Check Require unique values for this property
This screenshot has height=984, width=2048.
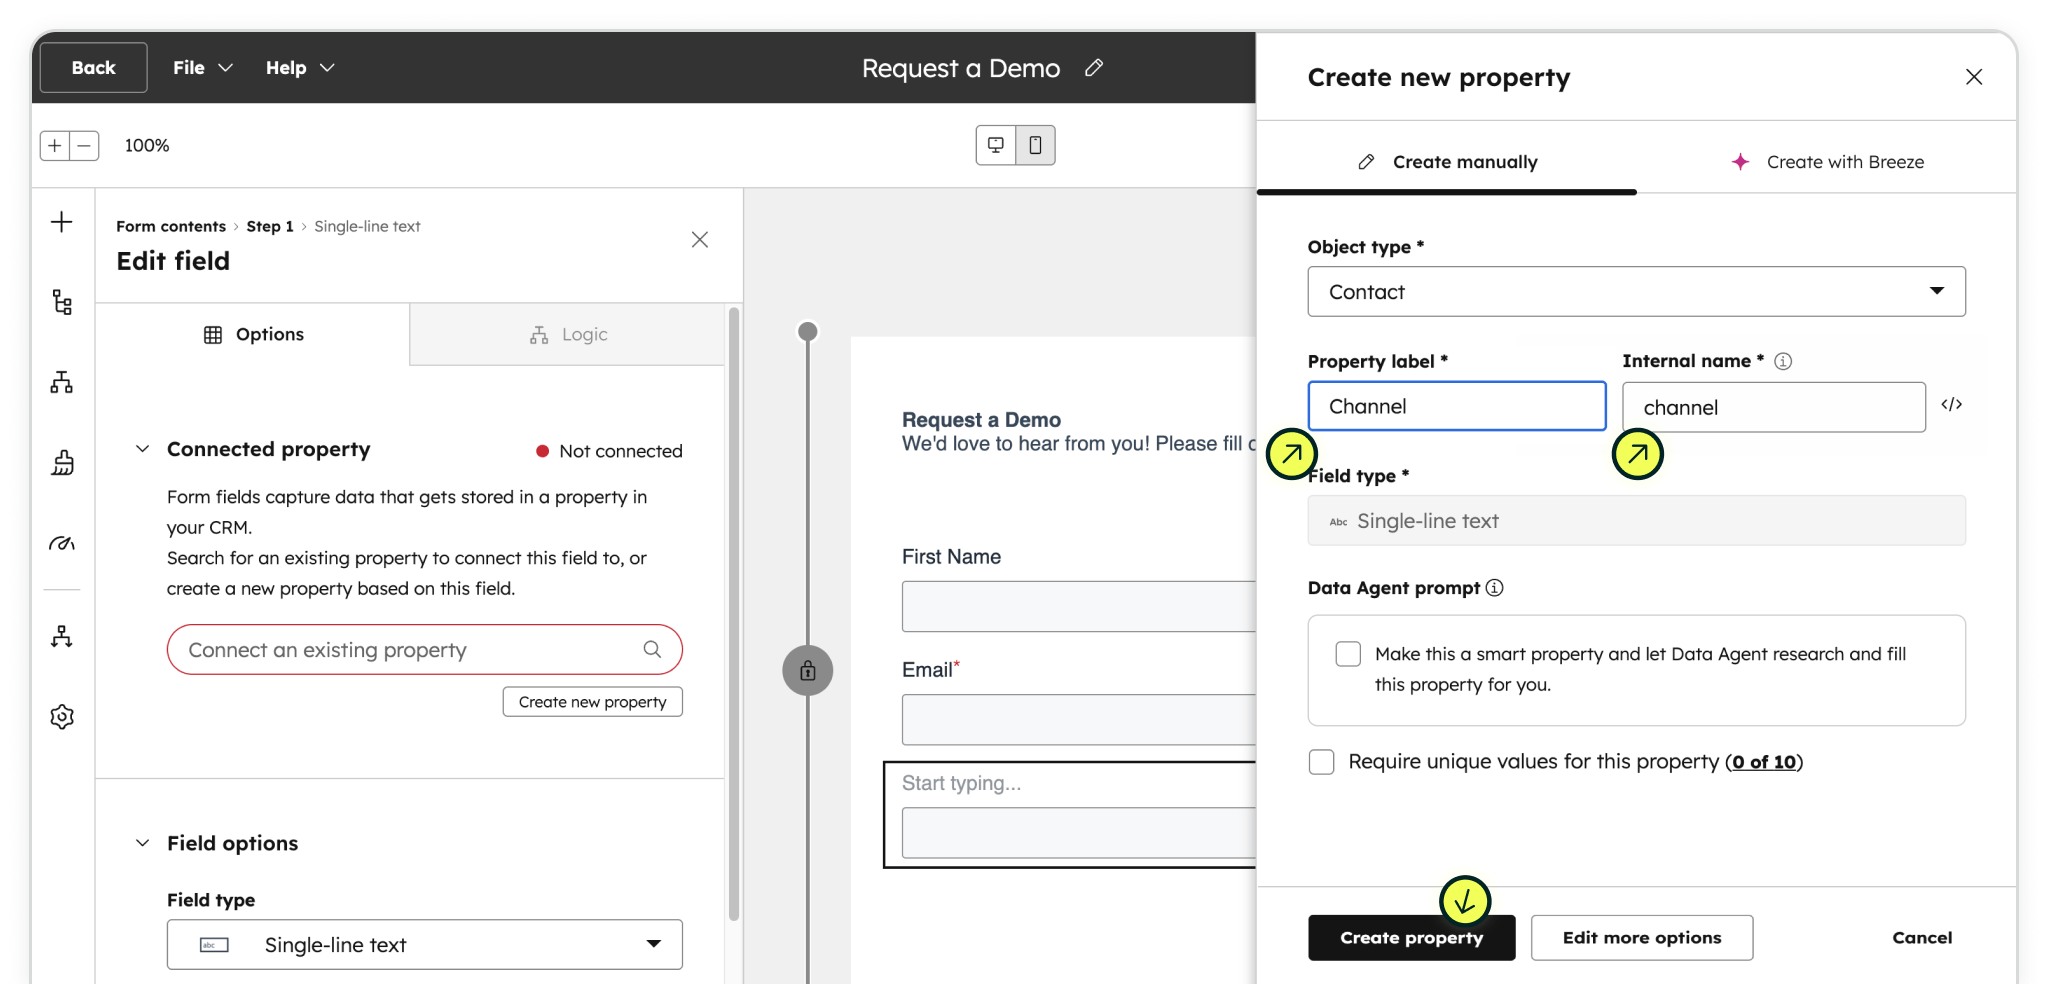[1321, 762]
